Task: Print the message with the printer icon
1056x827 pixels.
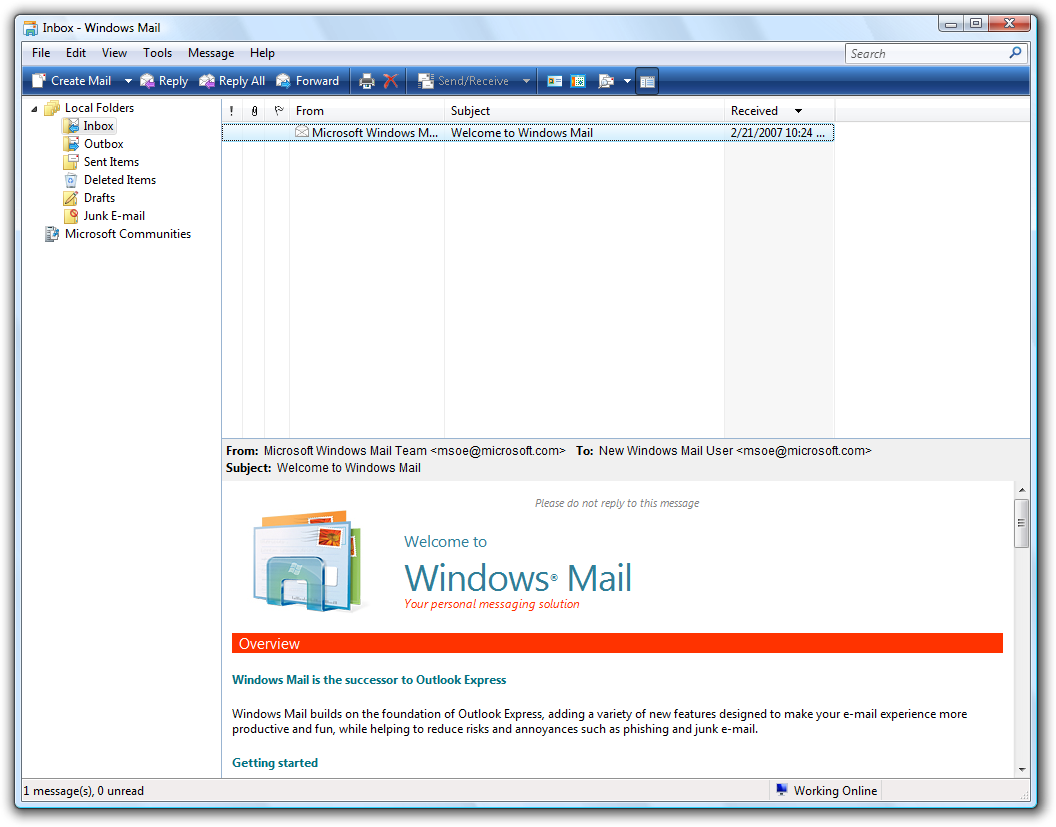Action: (x=366, y=81)
